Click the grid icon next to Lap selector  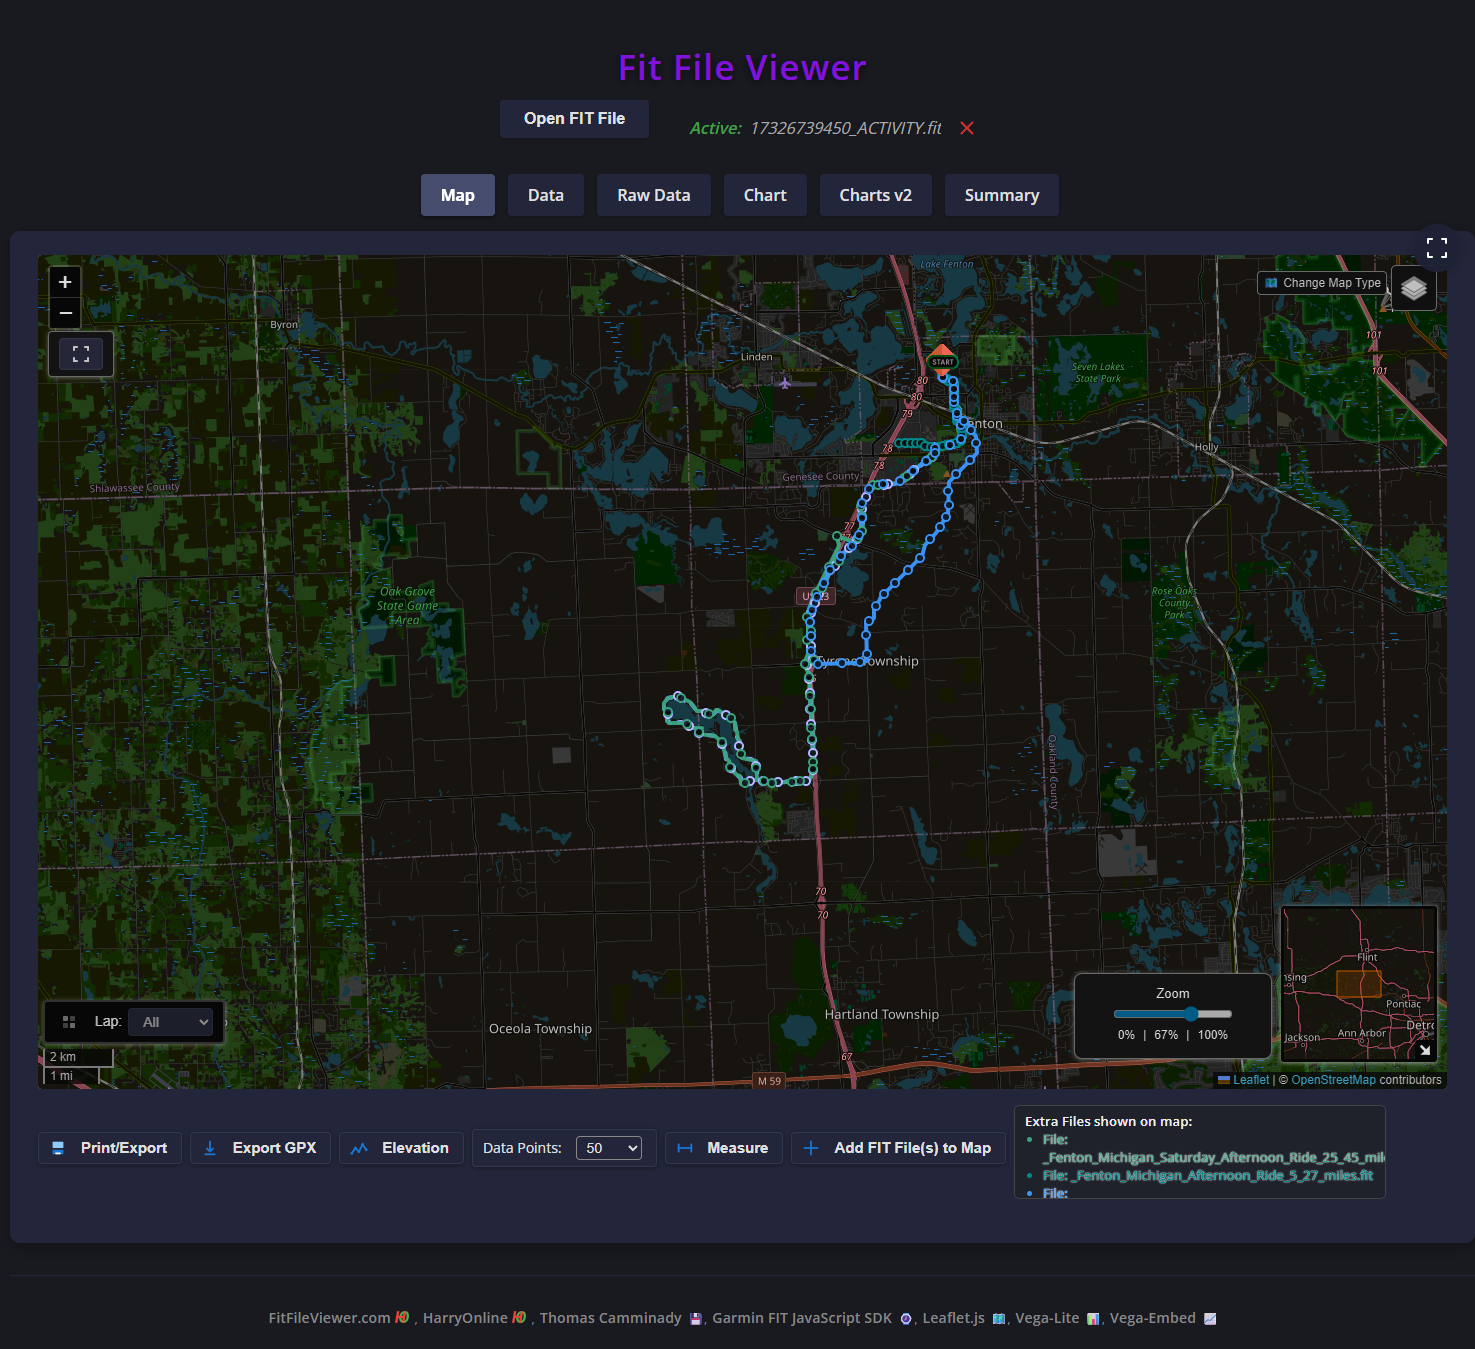click(68, 1021)
